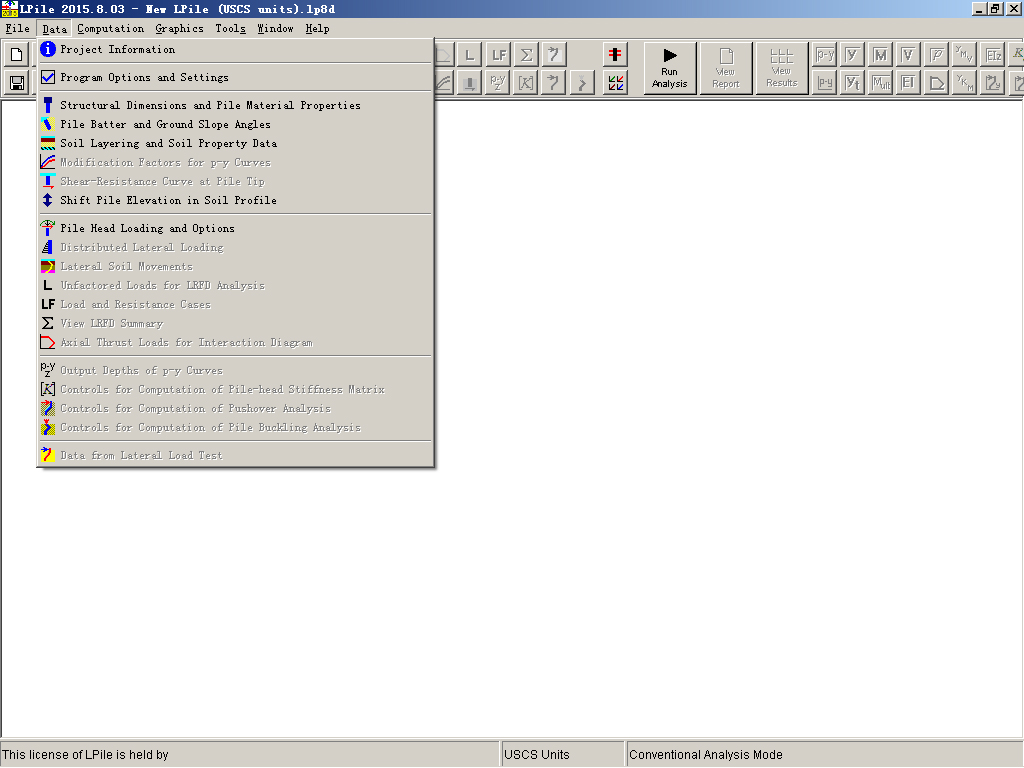
Task: Click the pushover toolbar icon right of [K]
Action: [554, 83]
